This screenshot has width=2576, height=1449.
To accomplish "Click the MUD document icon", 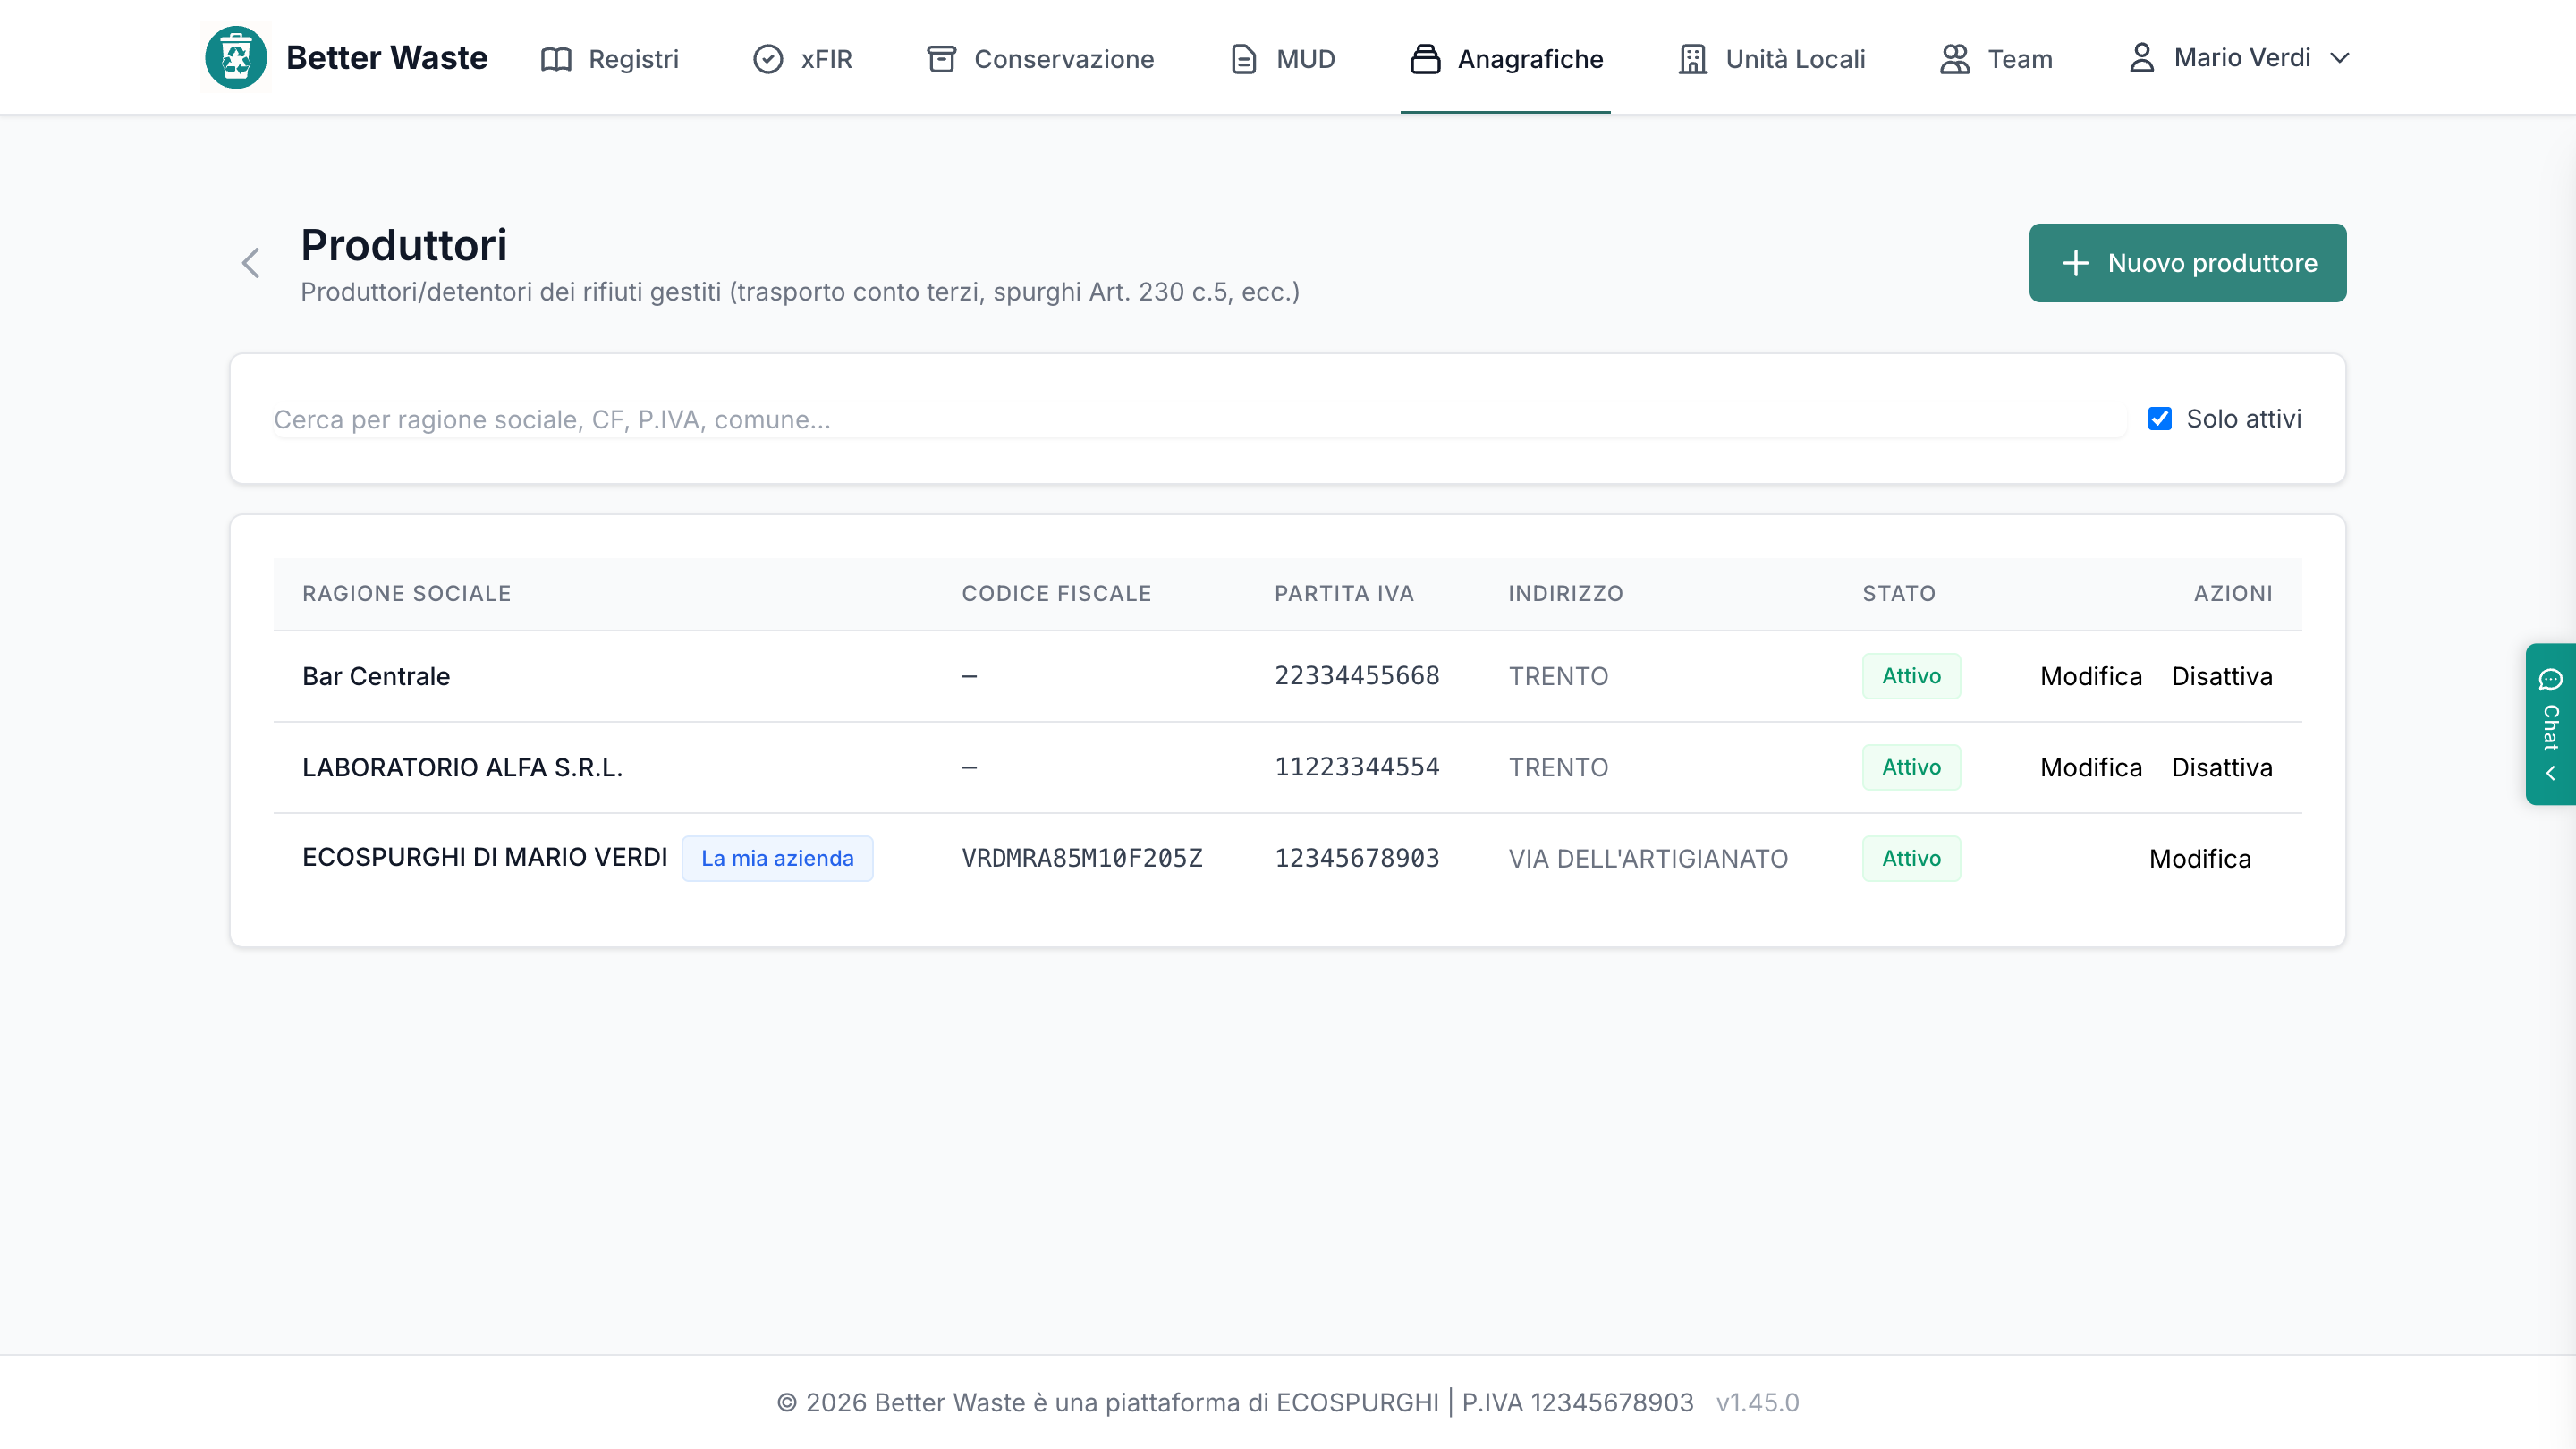I will [1243, 59].
